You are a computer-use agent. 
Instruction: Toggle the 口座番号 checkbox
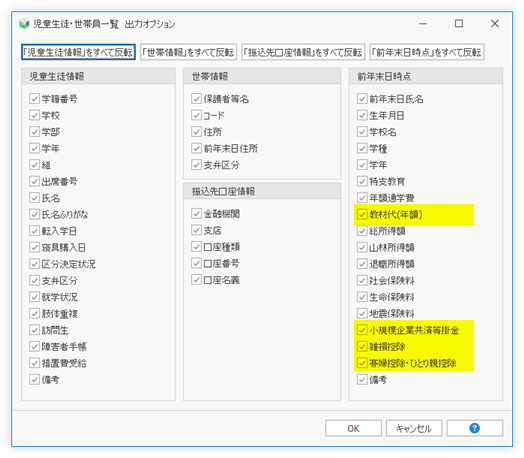coord(196,263)
